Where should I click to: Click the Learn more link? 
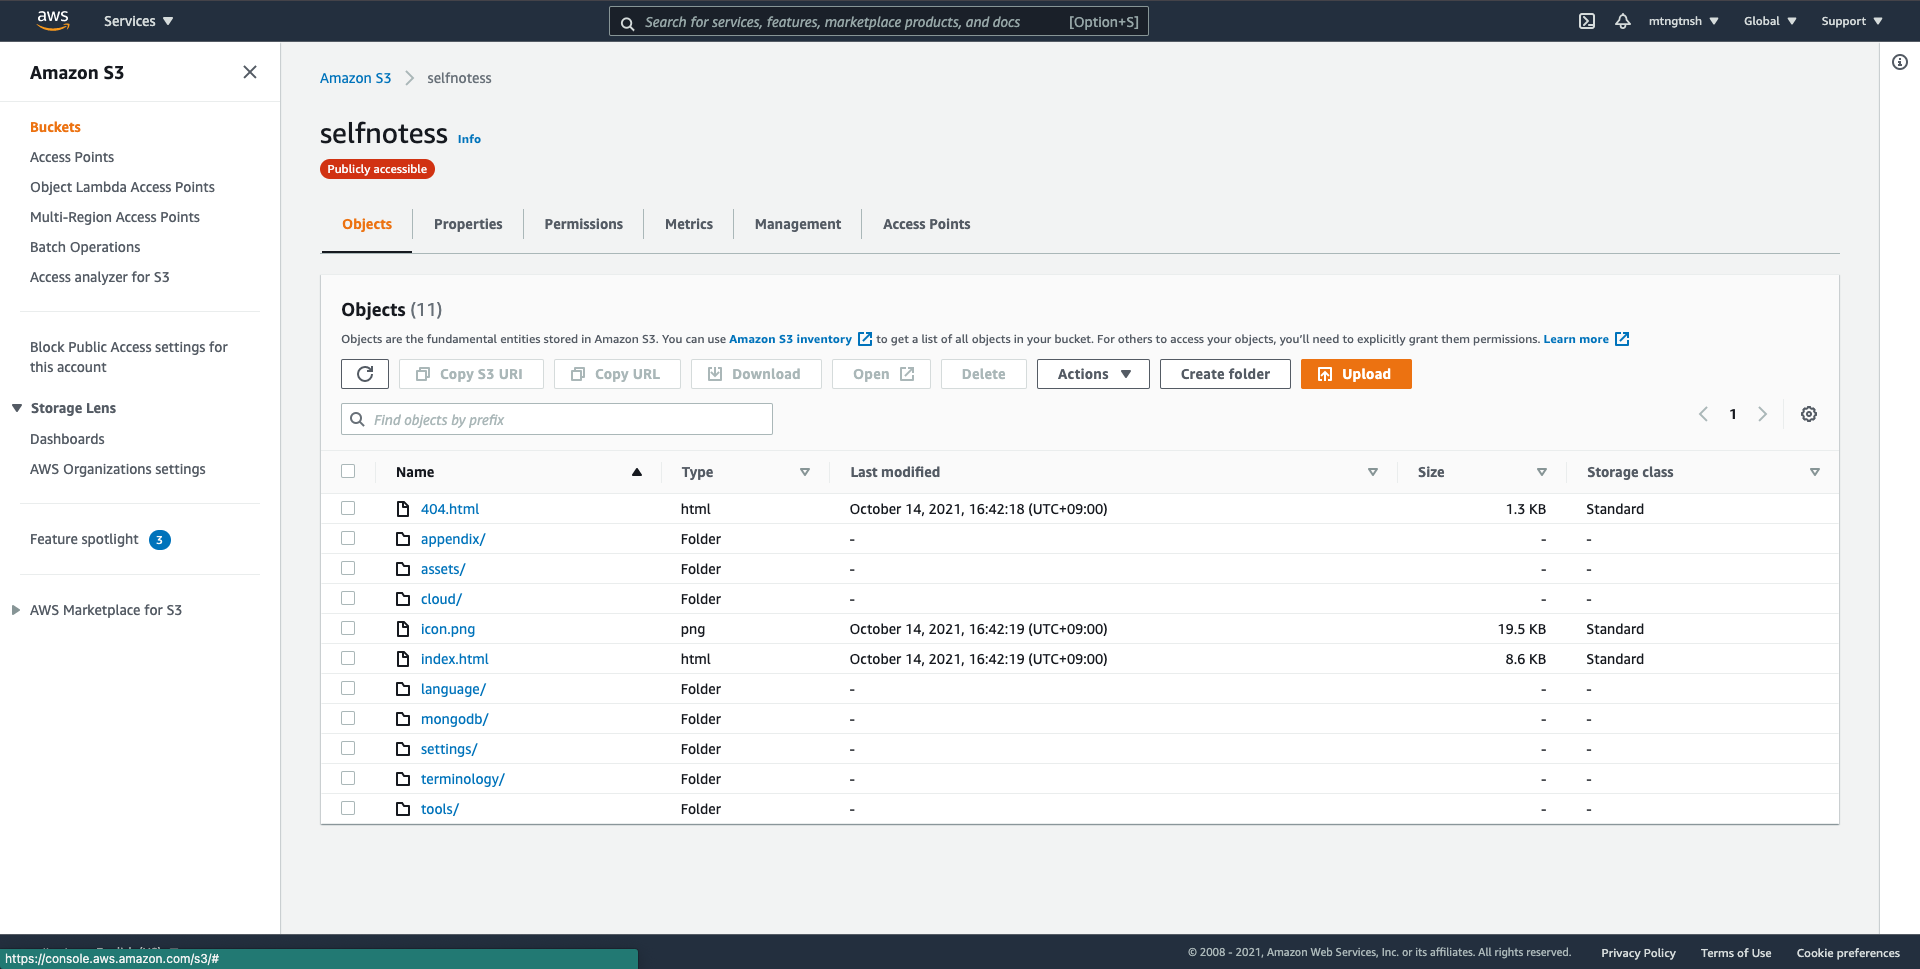coord(1576,339)
